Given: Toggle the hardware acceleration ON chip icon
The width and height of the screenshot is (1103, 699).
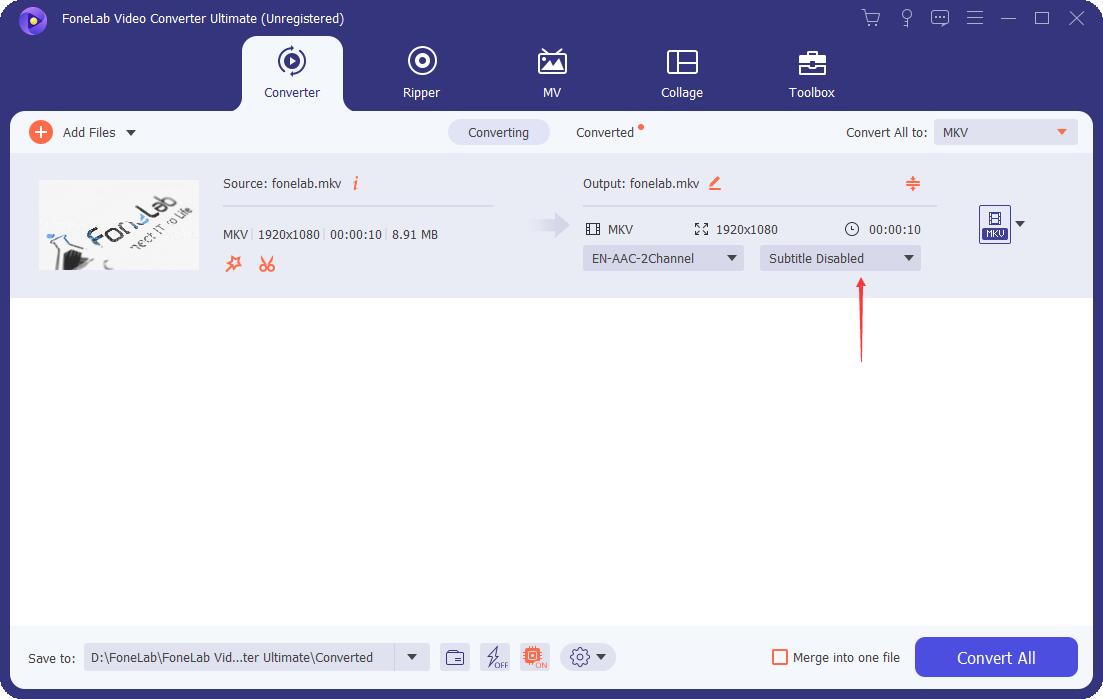Looking at the screenshot, I should 535,658.
